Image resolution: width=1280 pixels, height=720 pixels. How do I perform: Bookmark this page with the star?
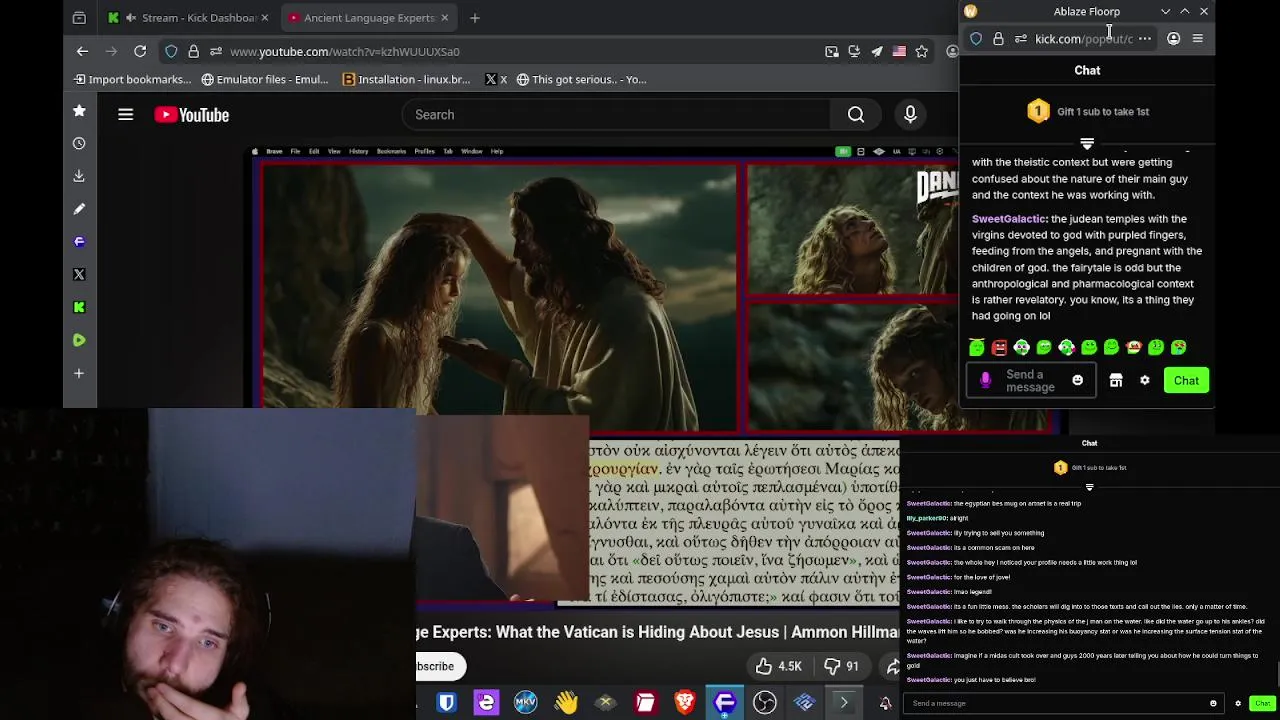pyautogui.click(x=922, y=51)
